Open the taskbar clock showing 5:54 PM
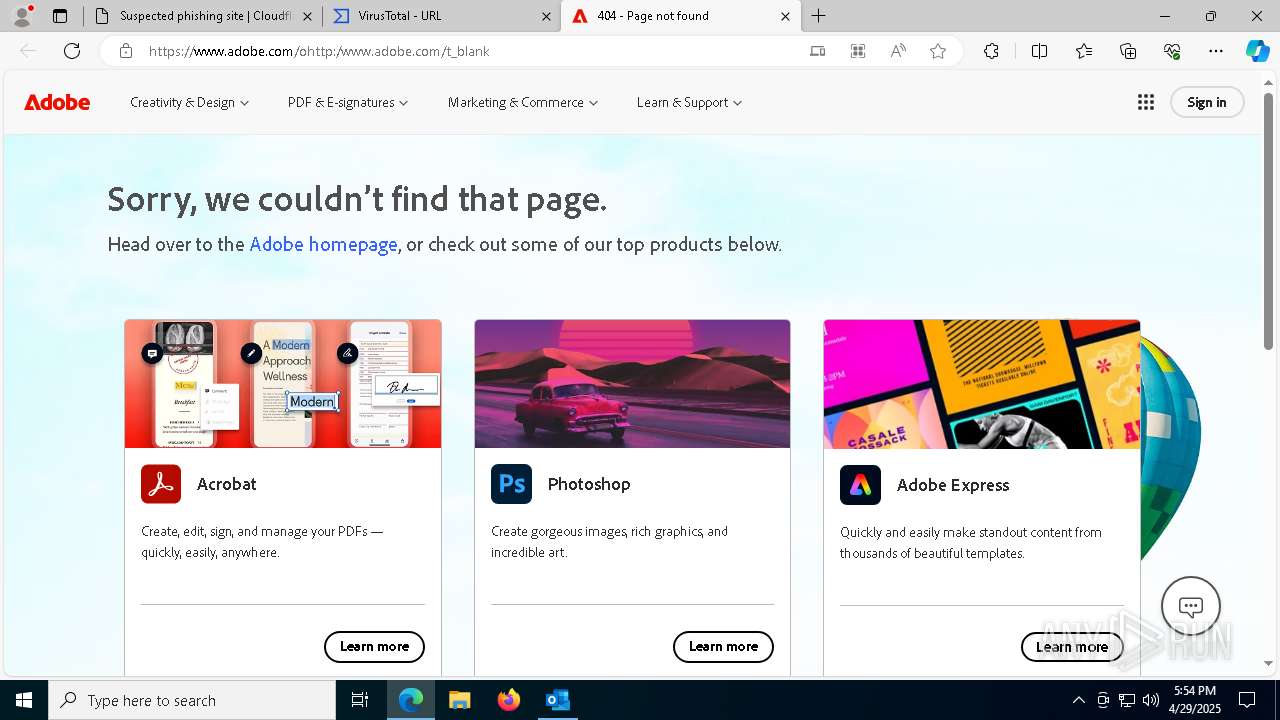This screenshot has height=720, width=1280. coord(1195,700)
